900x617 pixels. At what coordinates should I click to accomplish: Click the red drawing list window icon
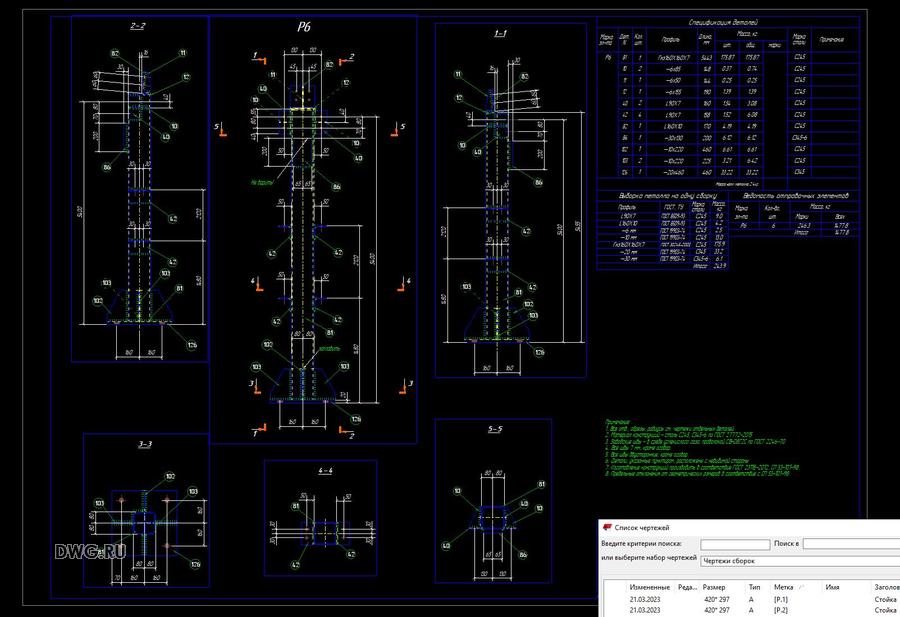tap(606, 527)
